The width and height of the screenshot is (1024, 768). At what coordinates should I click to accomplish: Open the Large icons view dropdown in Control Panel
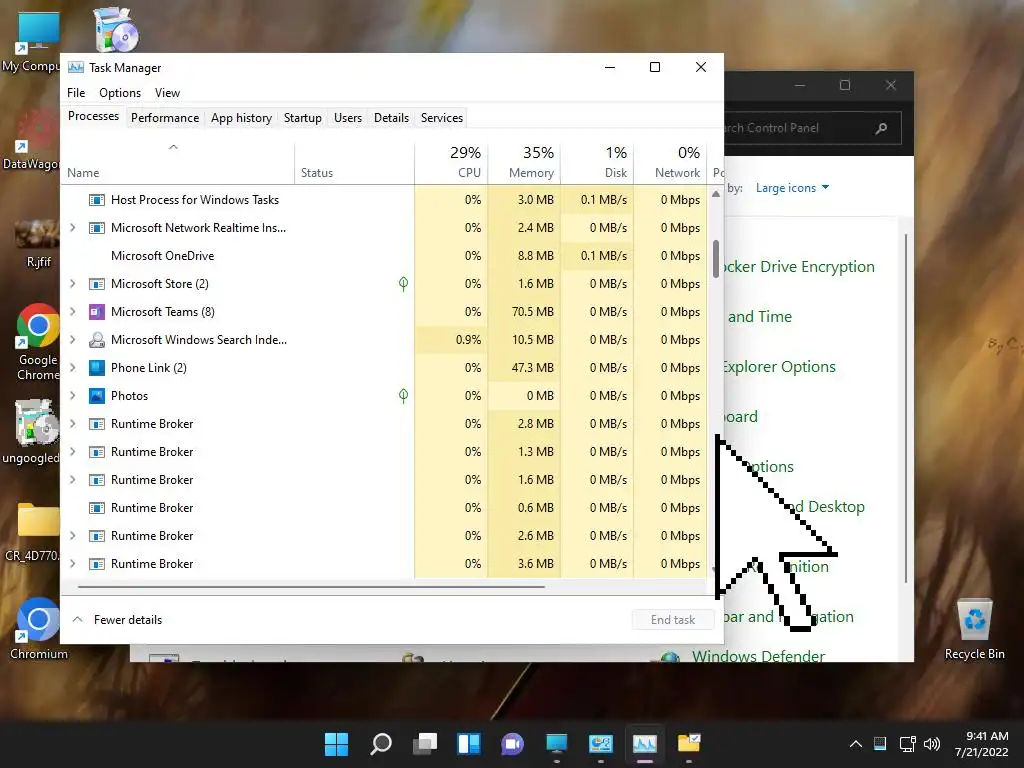[792, 188]
